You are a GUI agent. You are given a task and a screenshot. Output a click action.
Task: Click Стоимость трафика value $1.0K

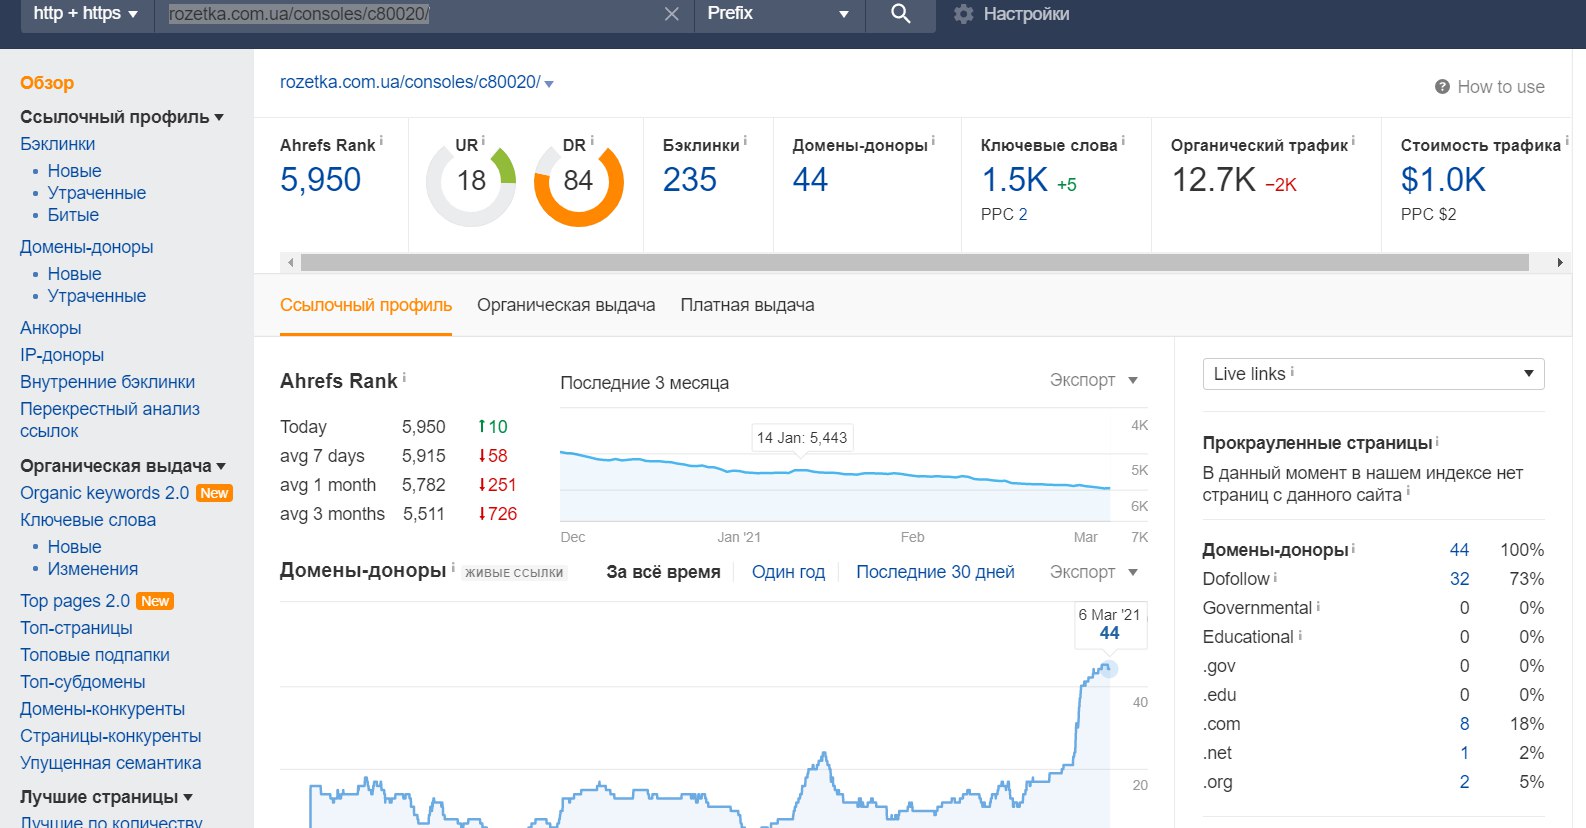(x=1443, y=180)
